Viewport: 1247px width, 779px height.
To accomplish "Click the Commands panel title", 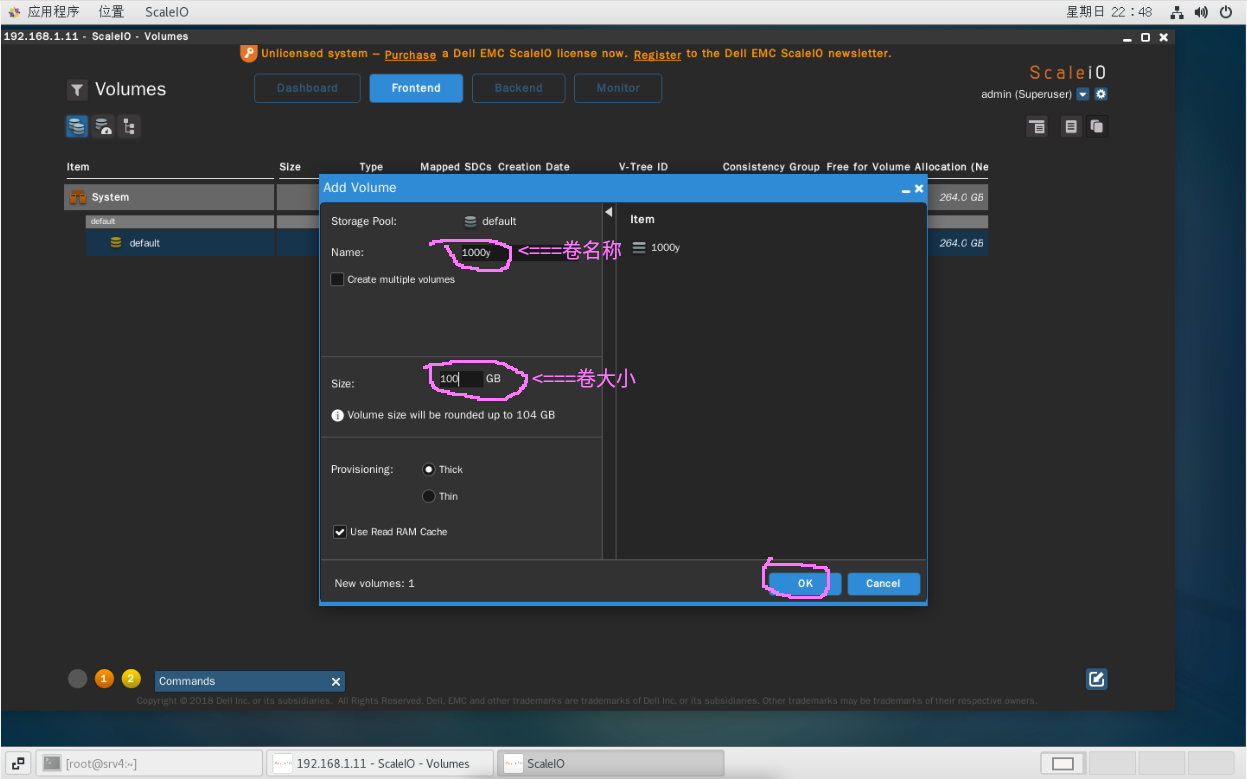I will coord(187,681).
